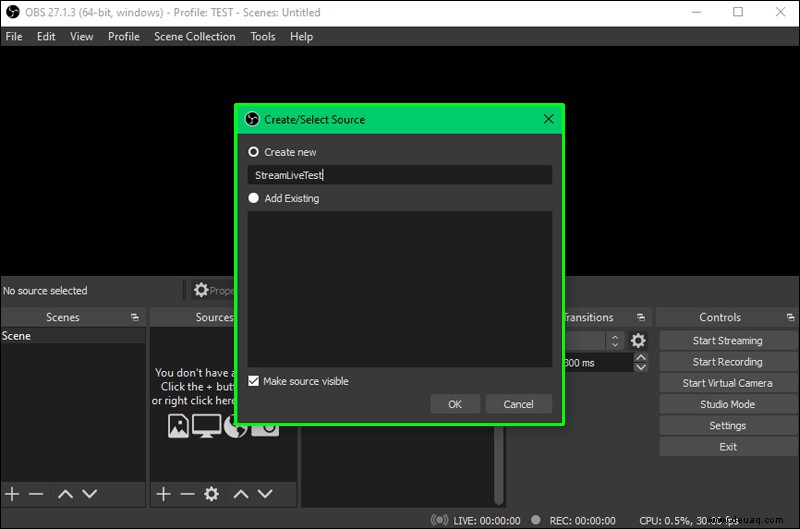Remove selected scene with minus icon
This screenshot has width=800, height=529.
[36, 494]
